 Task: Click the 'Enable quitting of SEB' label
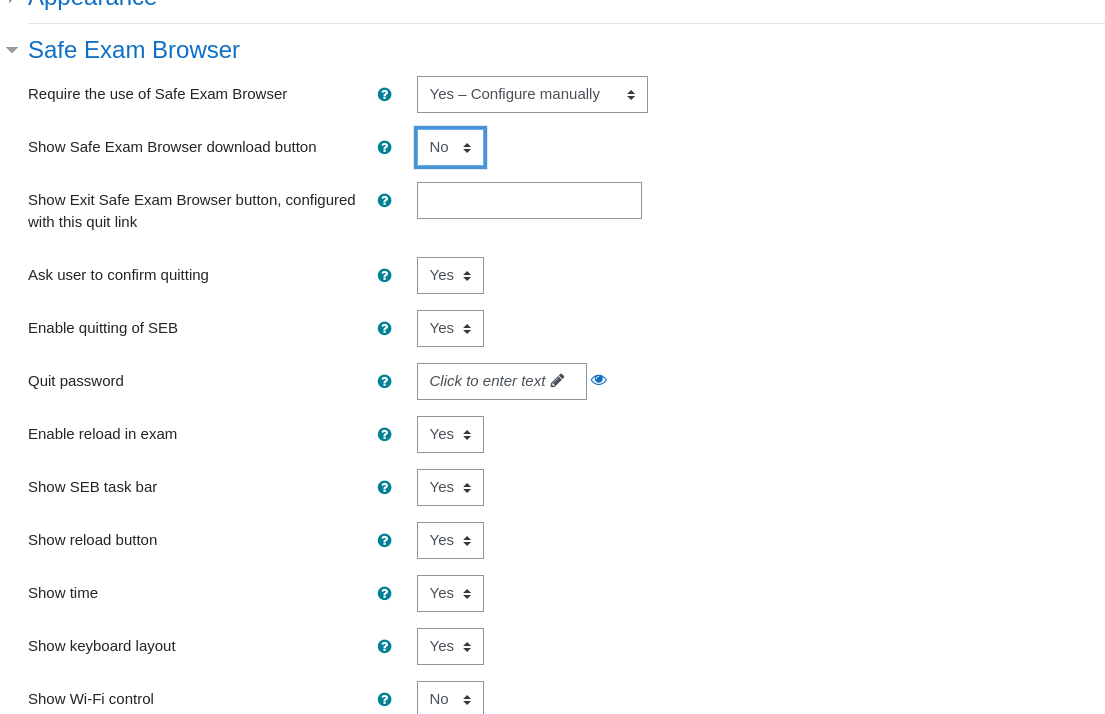[103, 328]
